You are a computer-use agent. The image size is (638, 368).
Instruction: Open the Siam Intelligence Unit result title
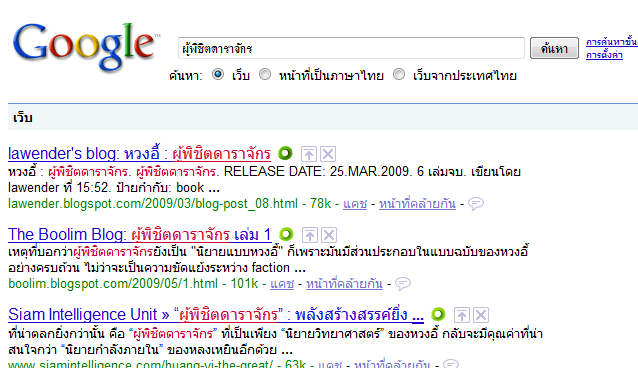tap(216, 315)
